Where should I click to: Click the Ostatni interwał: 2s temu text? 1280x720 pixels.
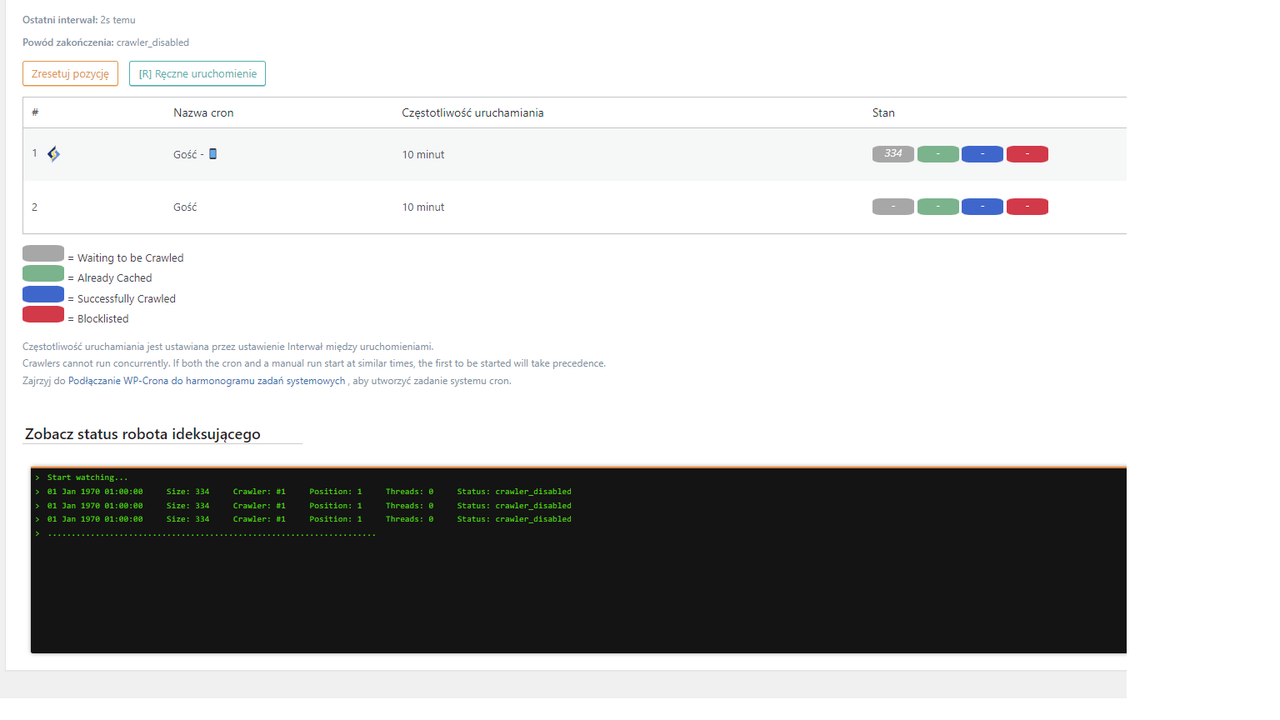tap(79, 20)
